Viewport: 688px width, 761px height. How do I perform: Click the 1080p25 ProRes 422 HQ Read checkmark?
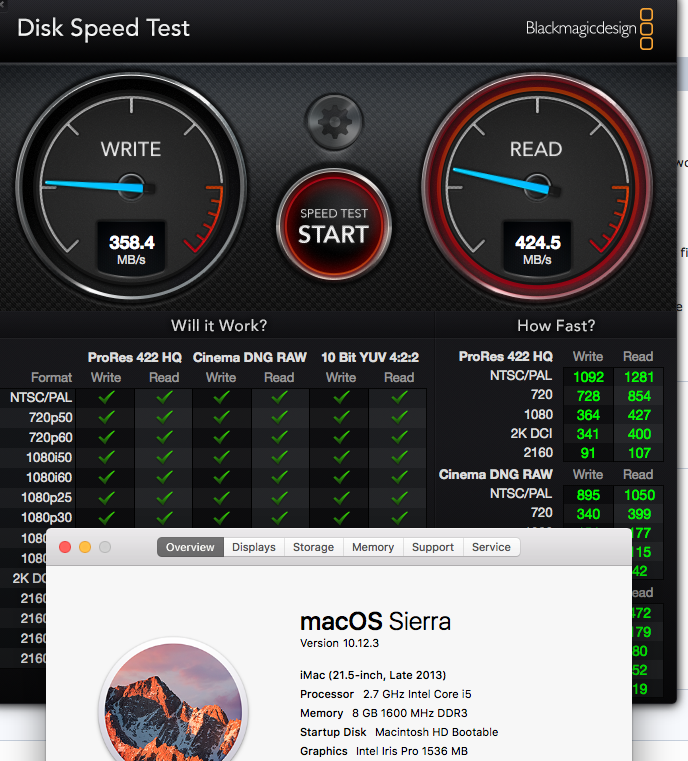(164, 497)
